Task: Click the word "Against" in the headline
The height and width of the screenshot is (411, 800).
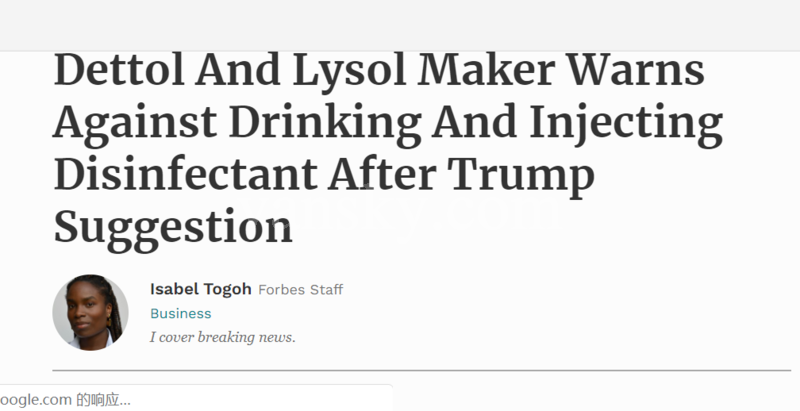Action: [x=135, y=125]
